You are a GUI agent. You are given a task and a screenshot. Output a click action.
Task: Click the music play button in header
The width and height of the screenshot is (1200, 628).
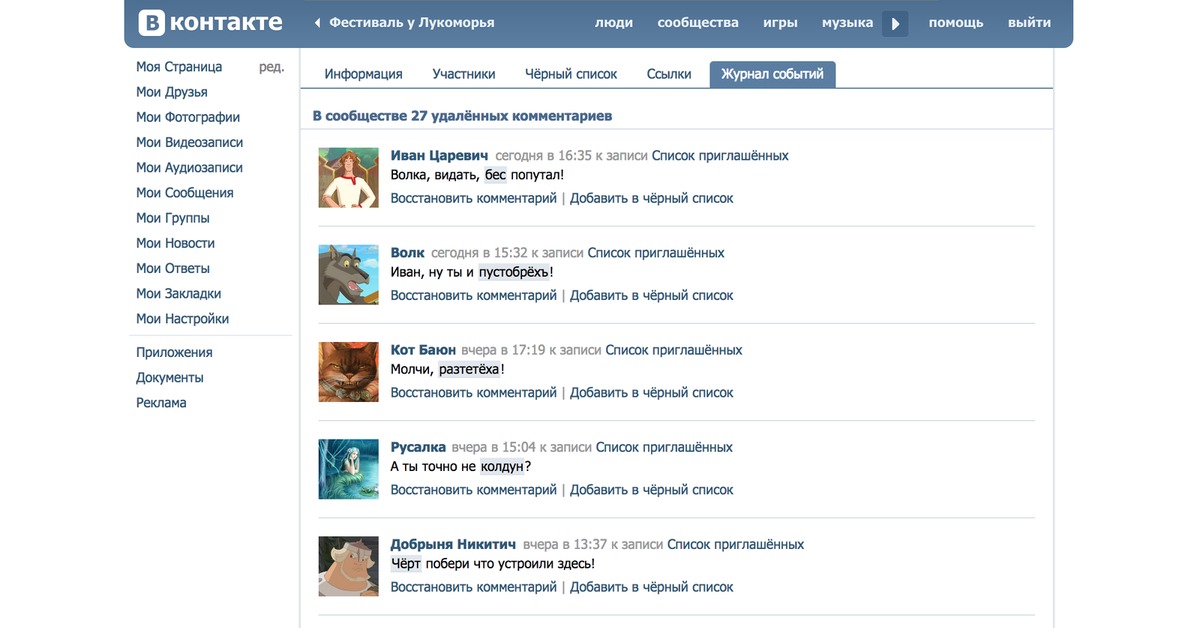[x=895, y=23]
